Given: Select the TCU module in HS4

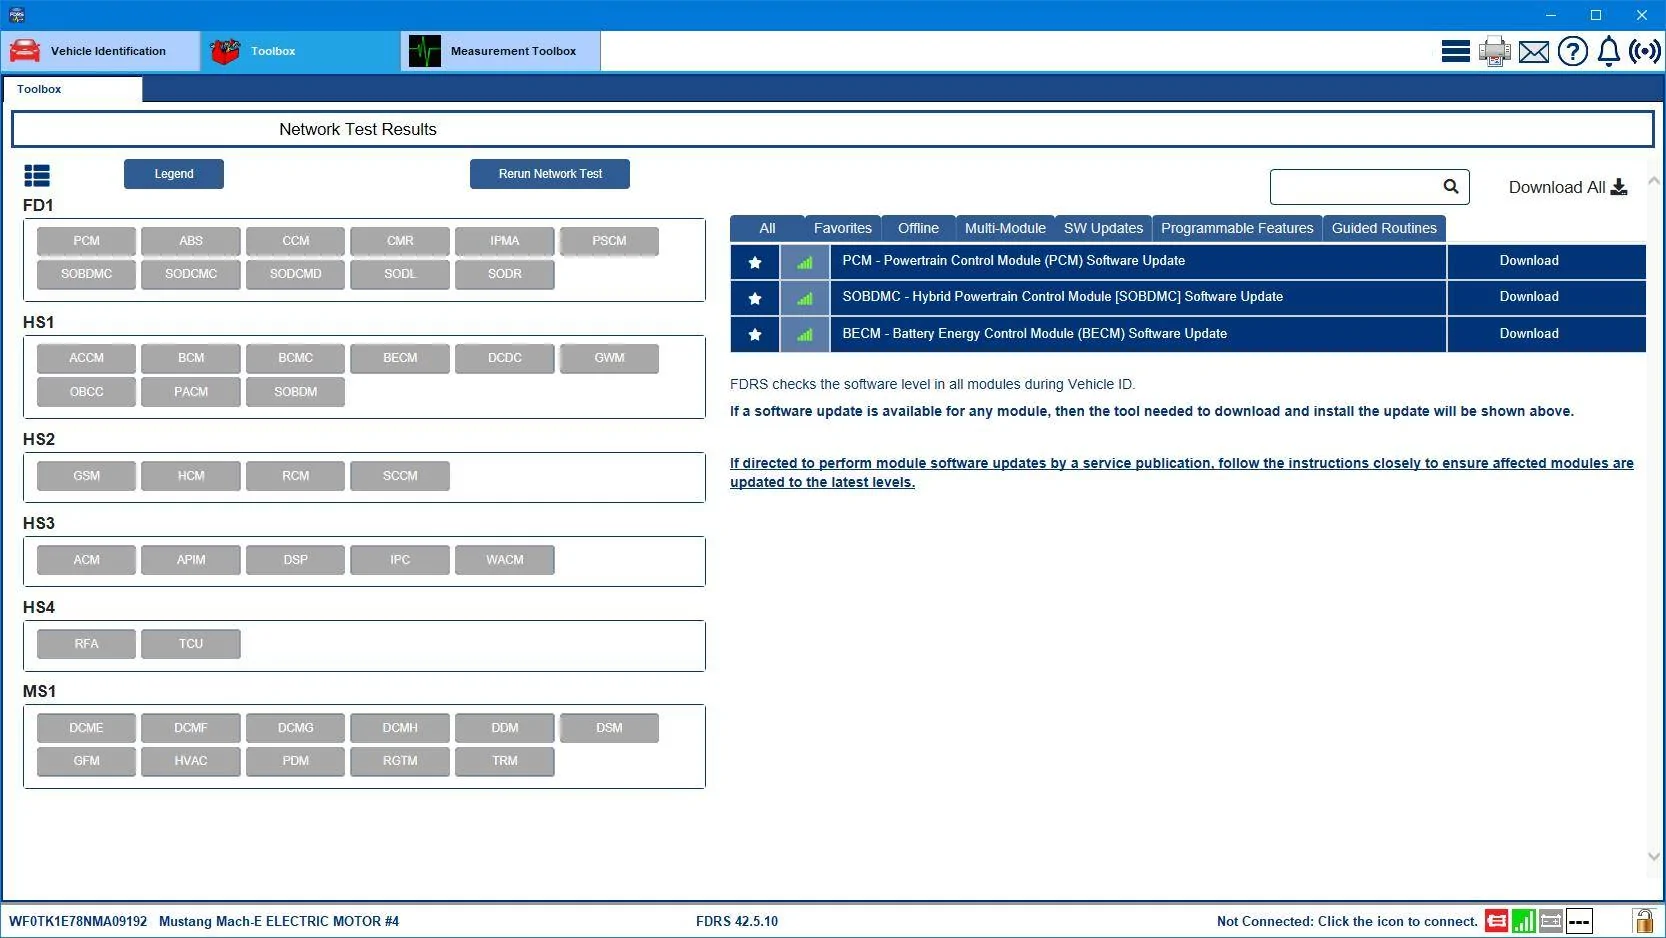Looking at the screenshot, I should point(191,644).
